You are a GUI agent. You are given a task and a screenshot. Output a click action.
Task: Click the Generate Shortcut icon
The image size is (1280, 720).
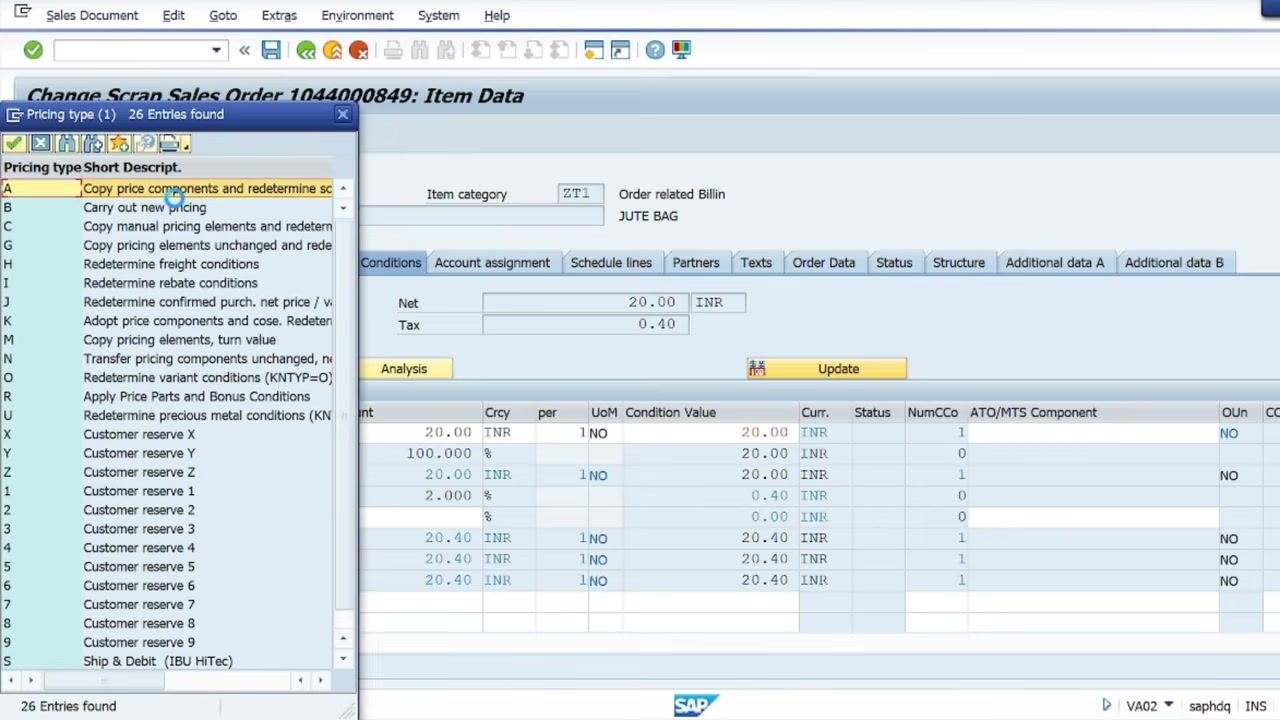(x=620, y=50)
